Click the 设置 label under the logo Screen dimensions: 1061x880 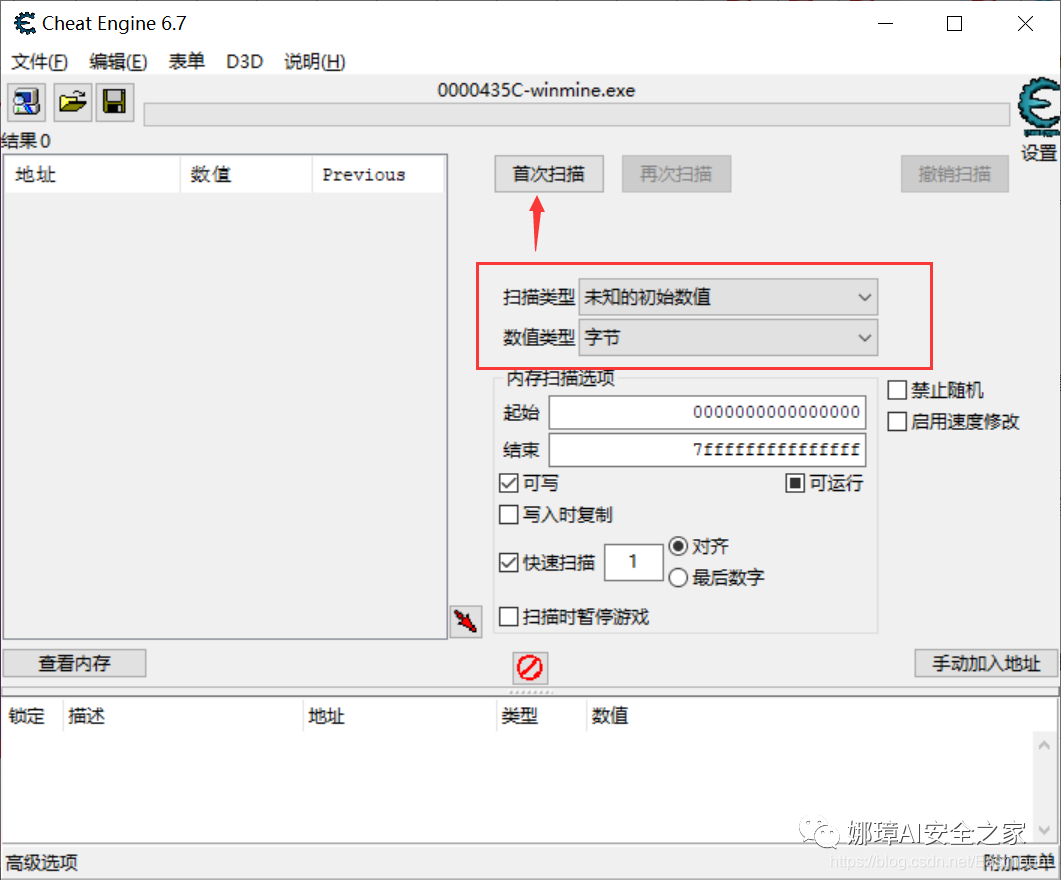coord(1039,152)
